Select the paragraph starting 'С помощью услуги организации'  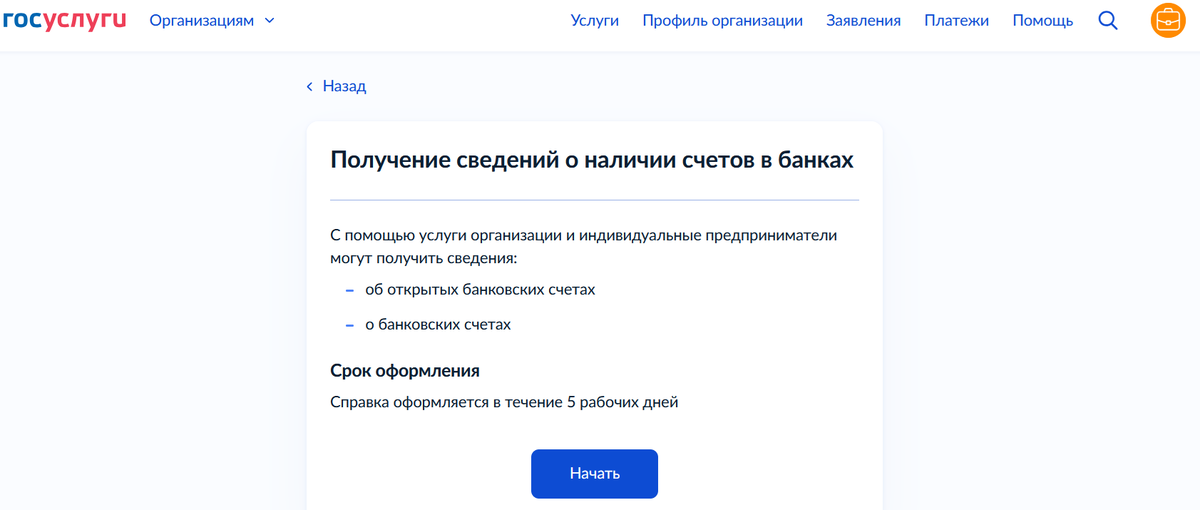583,247
